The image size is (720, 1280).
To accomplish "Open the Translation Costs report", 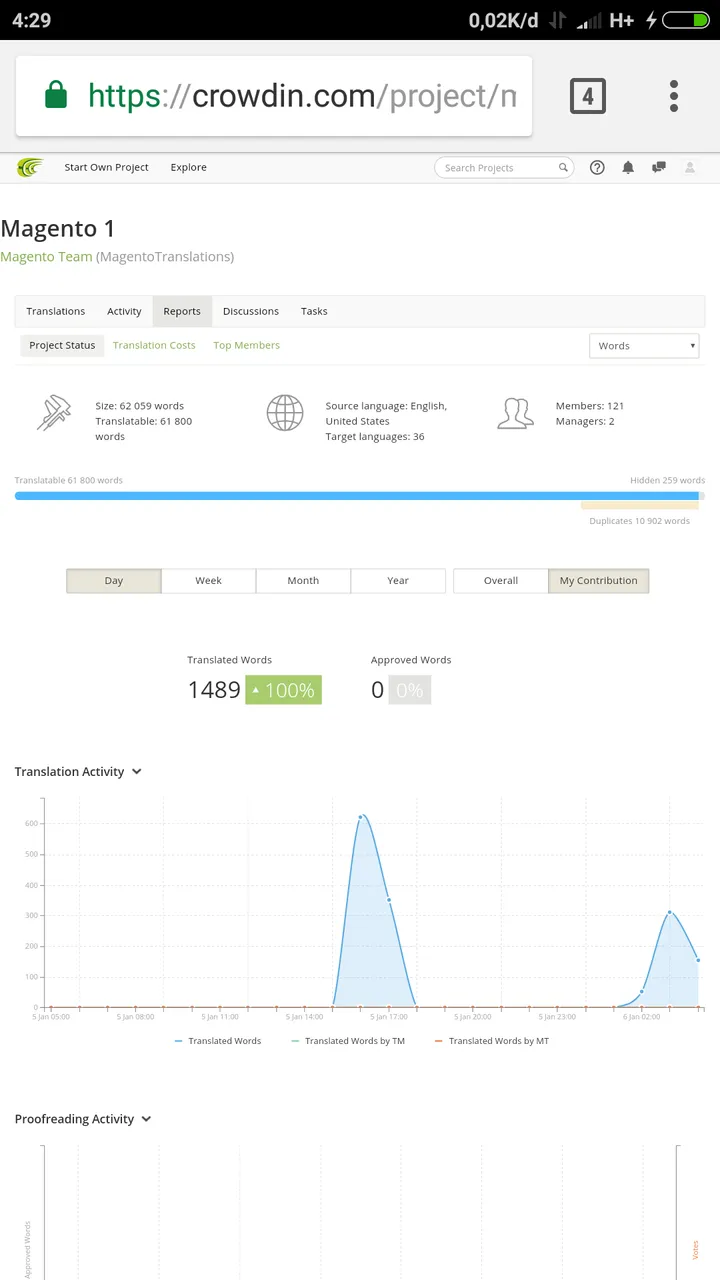I will point(154,345).
